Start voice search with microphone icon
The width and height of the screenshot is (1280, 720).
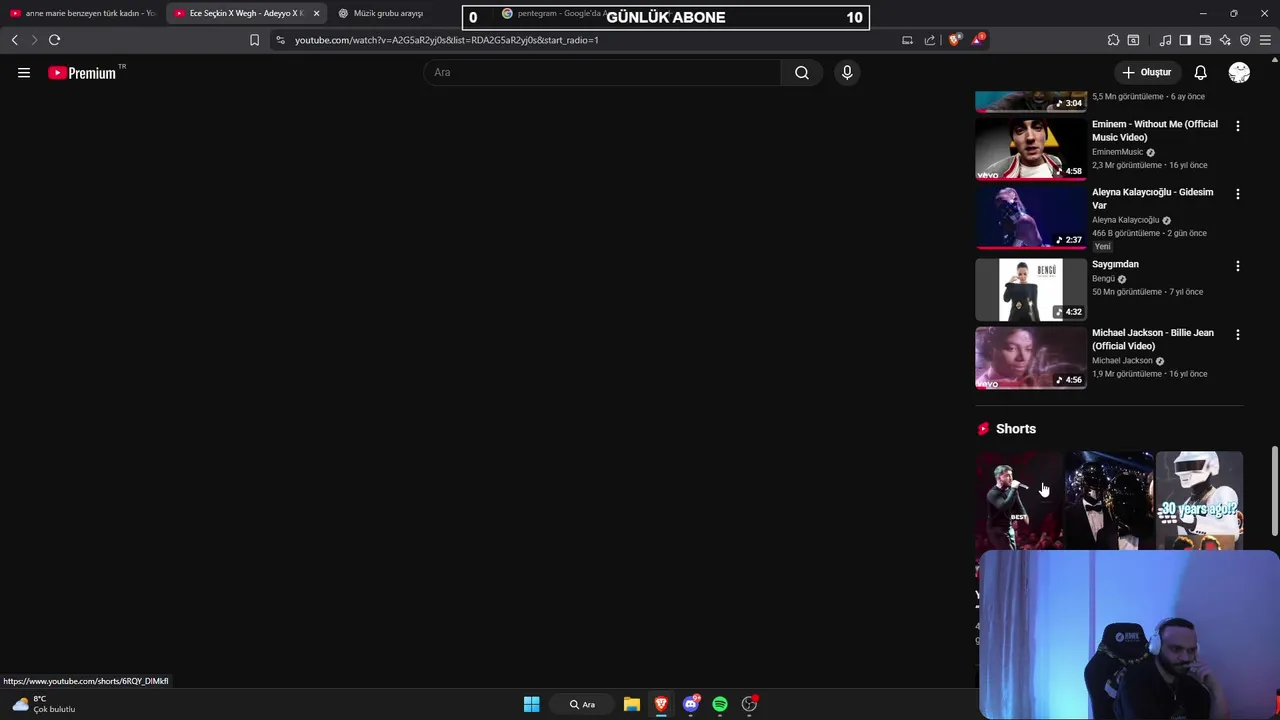[x=847, y=72]
